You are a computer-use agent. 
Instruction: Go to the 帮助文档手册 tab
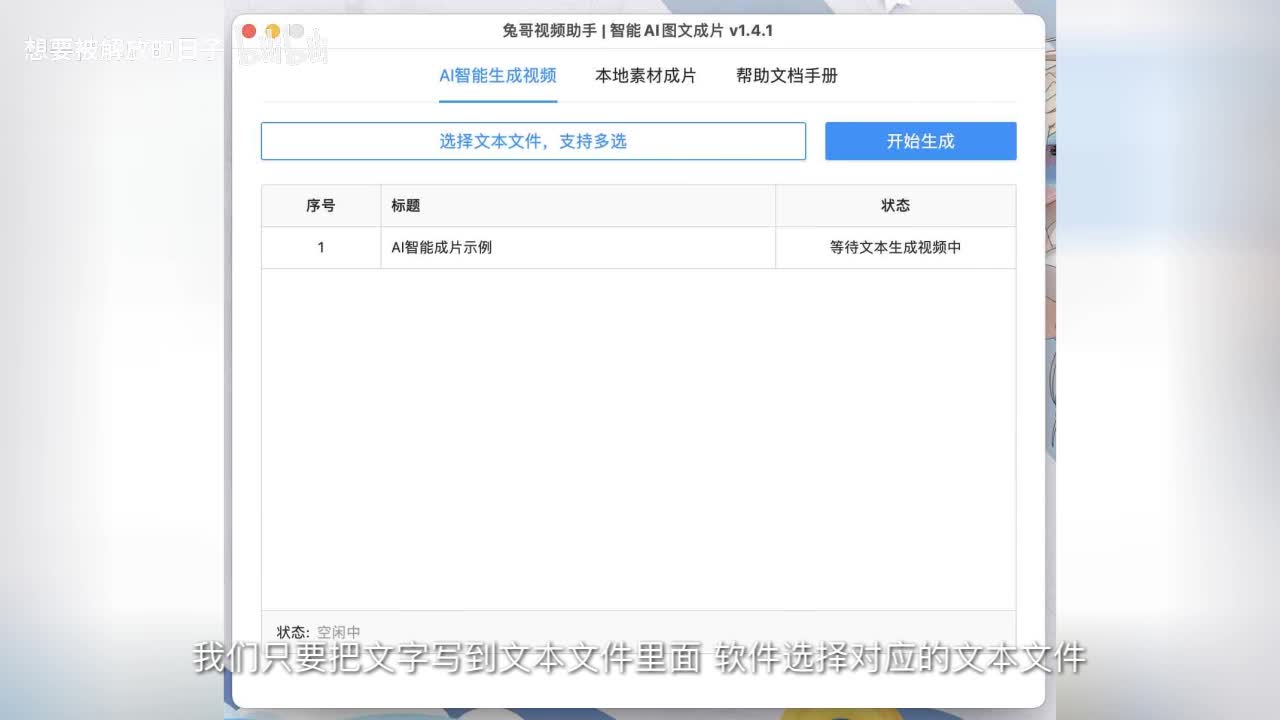pos(786,76)
